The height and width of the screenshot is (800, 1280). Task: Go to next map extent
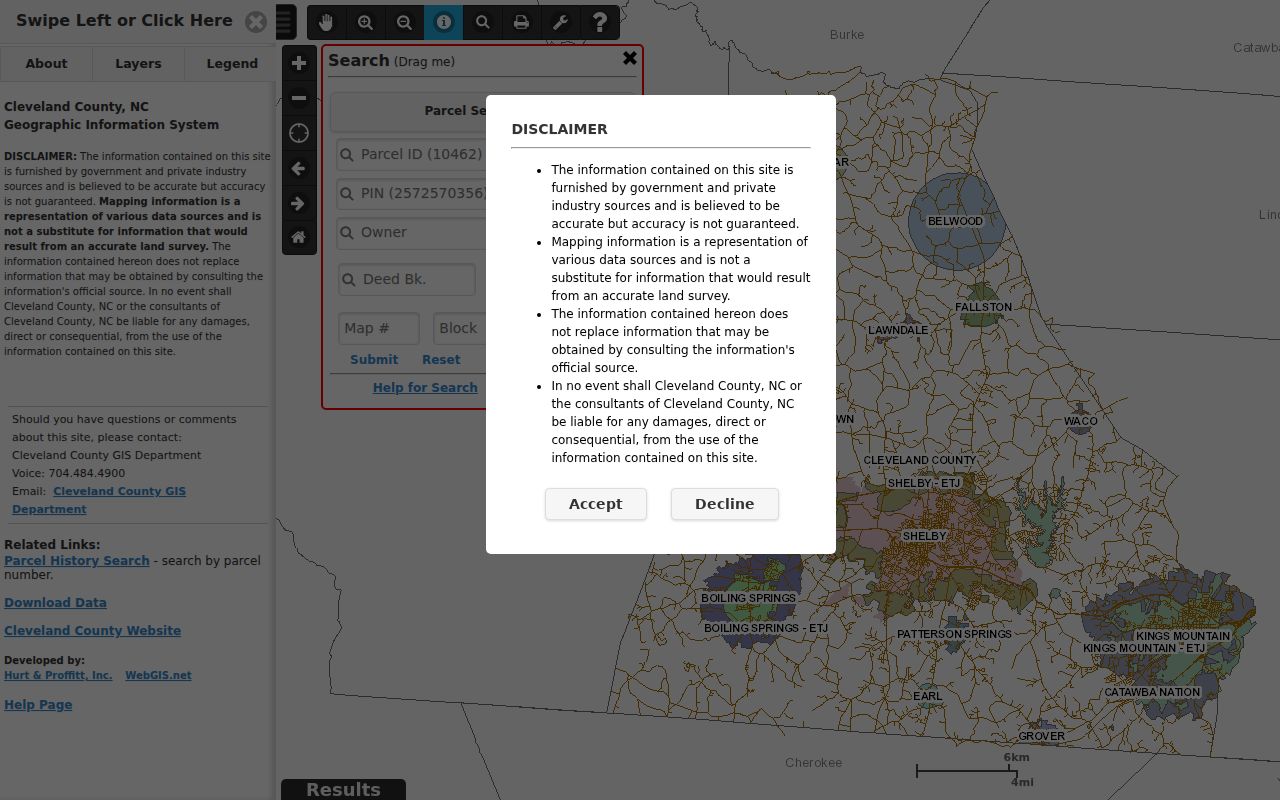coord(299,203)
